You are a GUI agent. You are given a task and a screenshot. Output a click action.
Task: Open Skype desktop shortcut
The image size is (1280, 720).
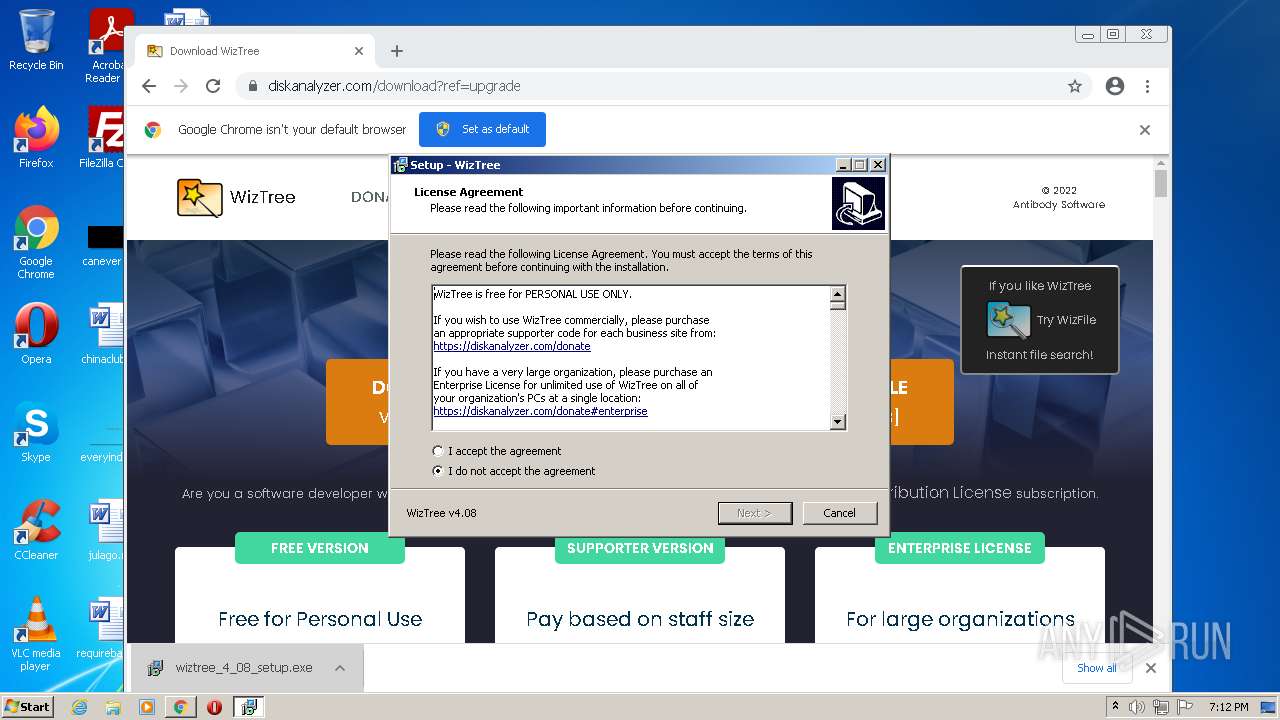point(36,432)
